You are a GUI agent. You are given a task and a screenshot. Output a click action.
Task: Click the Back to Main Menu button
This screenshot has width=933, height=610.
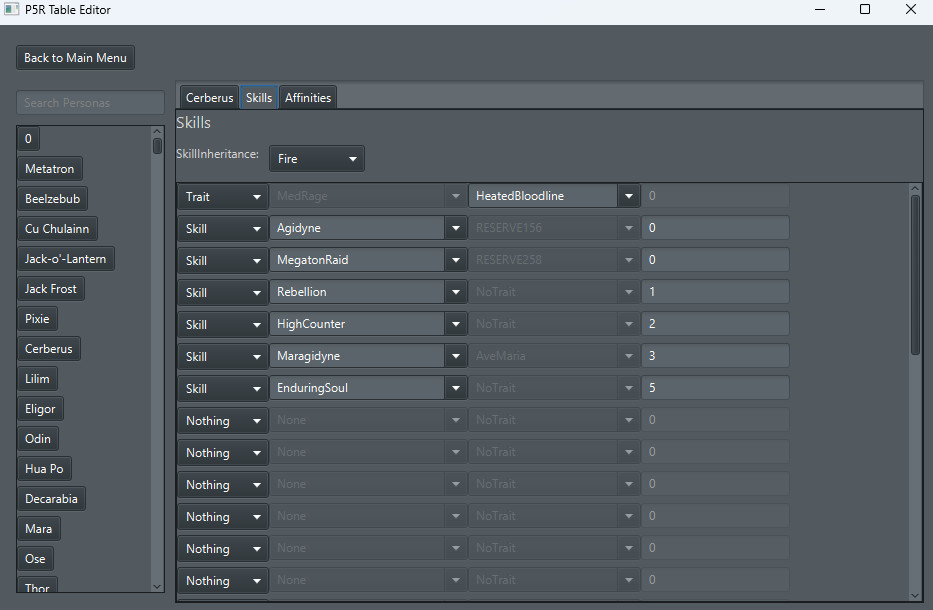coord(75,58)
